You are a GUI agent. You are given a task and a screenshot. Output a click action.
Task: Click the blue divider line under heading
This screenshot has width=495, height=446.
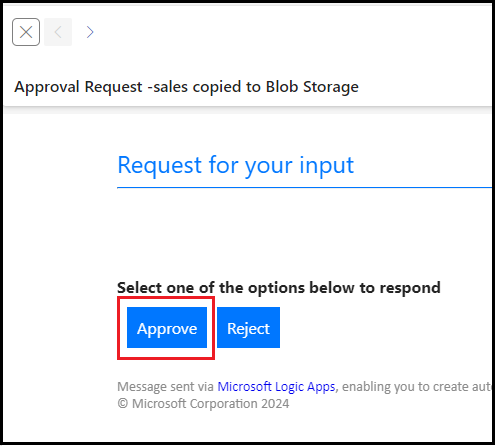[304, 188]
